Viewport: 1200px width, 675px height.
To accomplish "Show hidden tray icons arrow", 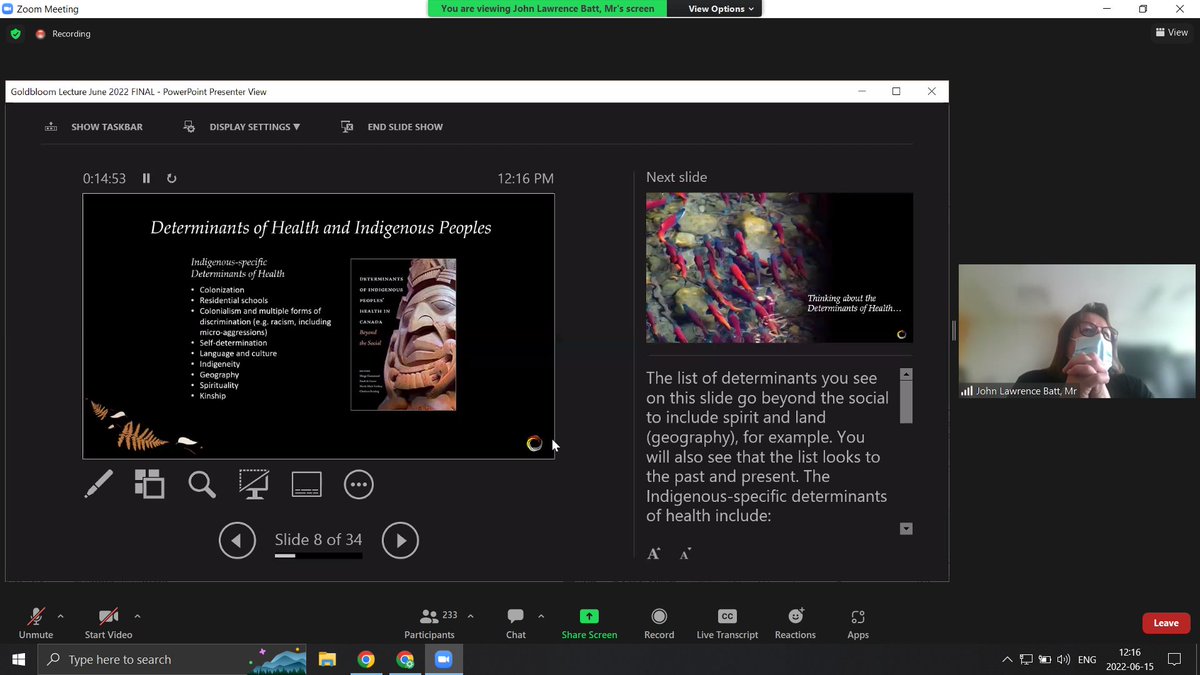I will [1007, 660].
